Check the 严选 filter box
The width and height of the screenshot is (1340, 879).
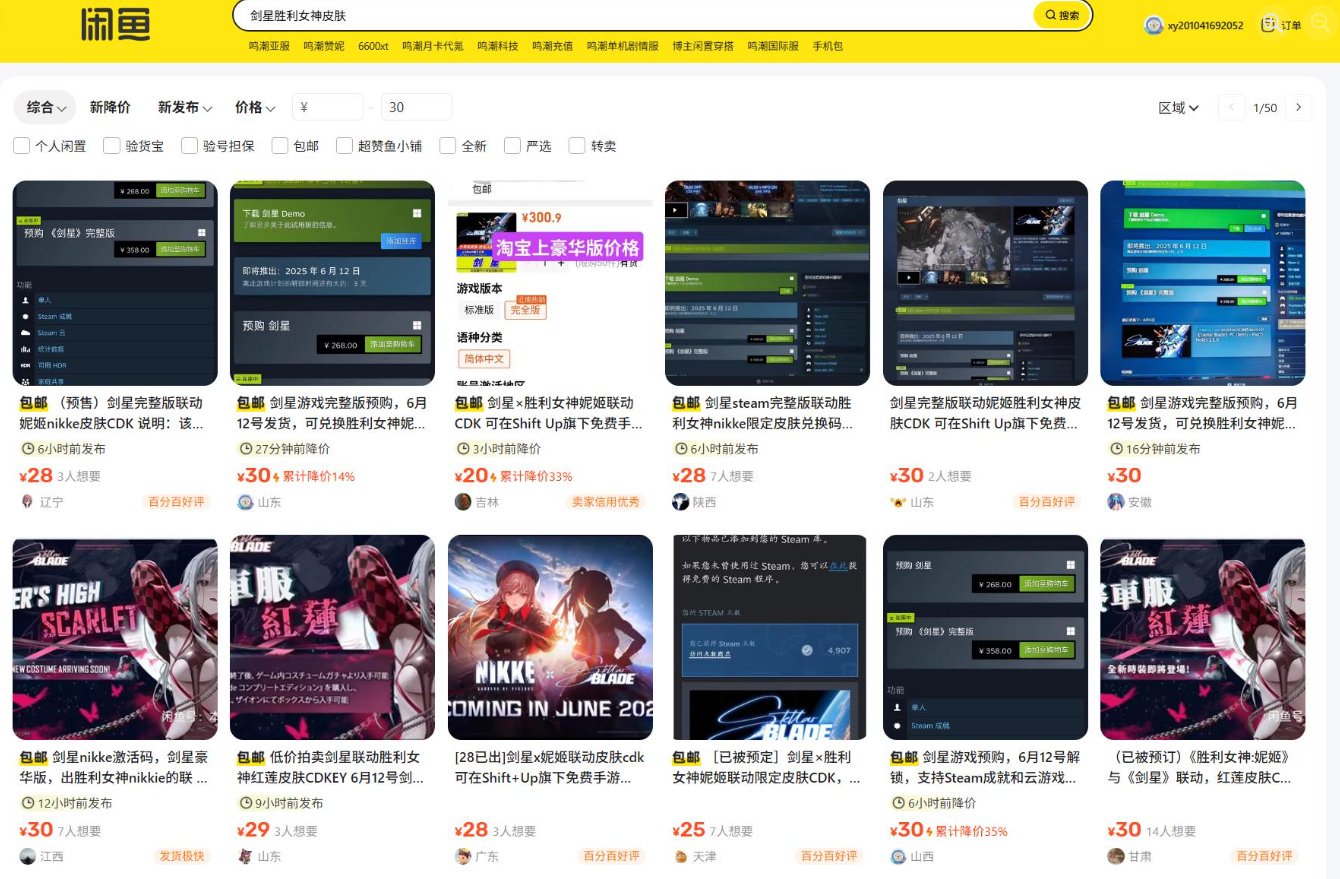click(513, 146)
